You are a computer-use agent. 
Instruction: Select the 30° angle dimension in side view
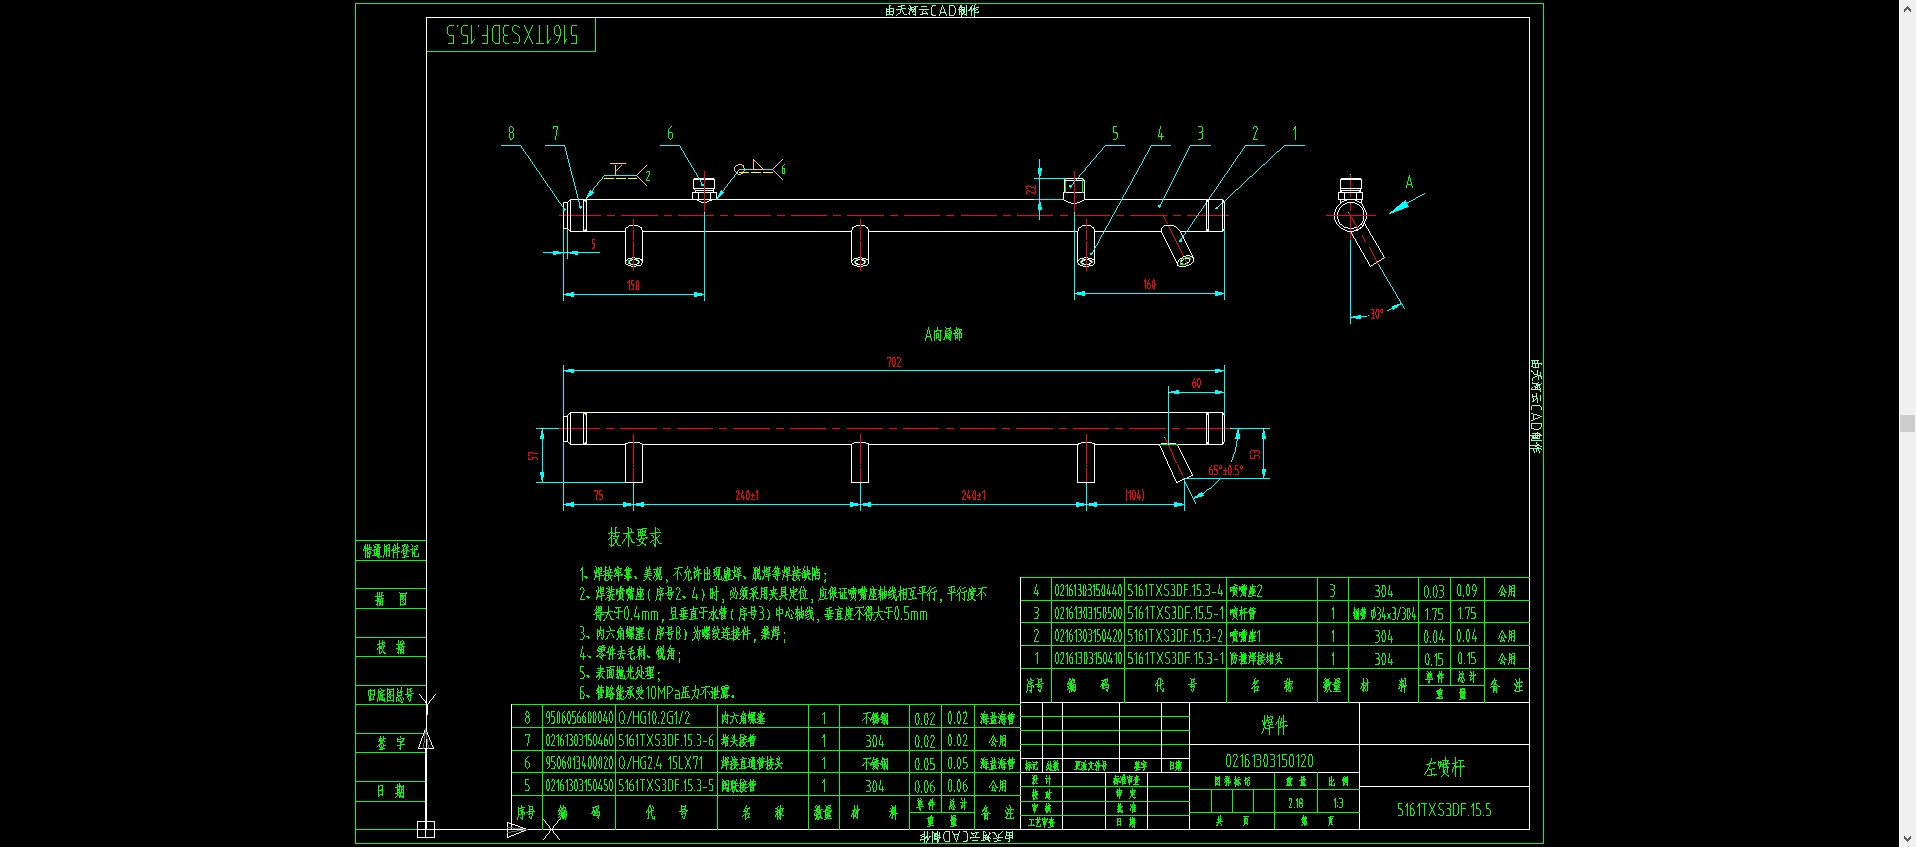(x=1376, y=314)
